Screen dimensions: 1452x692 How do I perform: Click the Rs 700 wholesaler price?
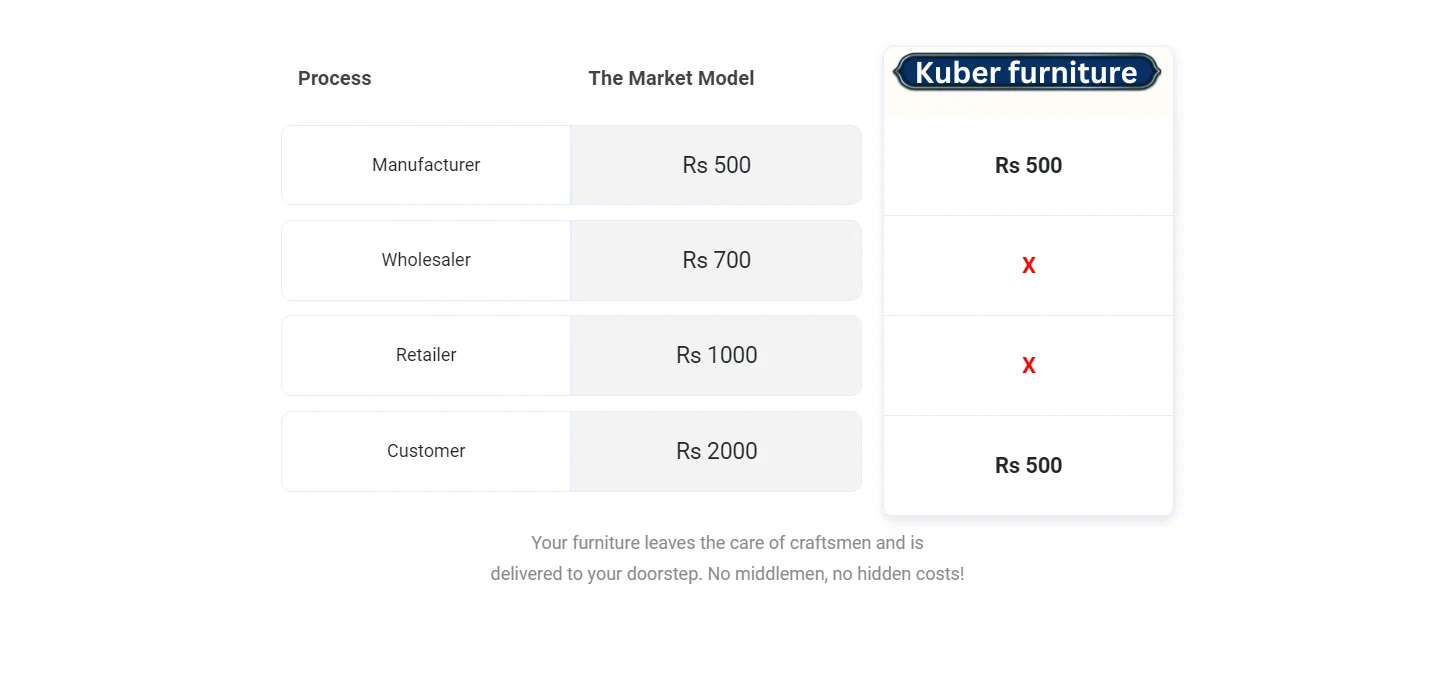pyautogui.click(x=716, y=260)
